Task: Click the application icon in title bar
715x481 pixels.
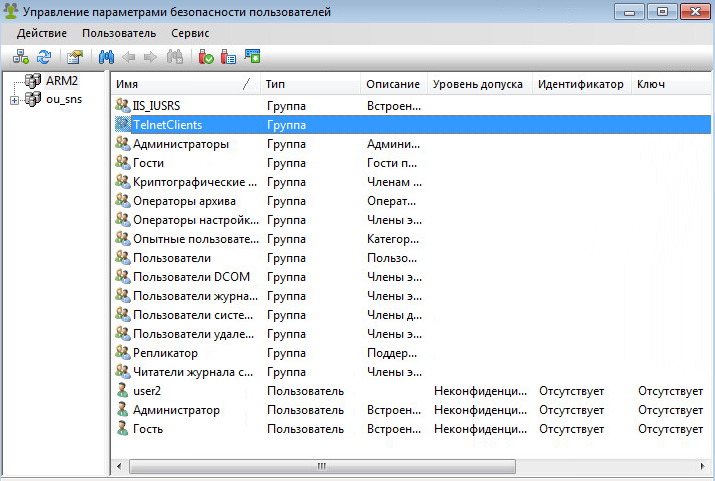Action: [x=10, y=11]
